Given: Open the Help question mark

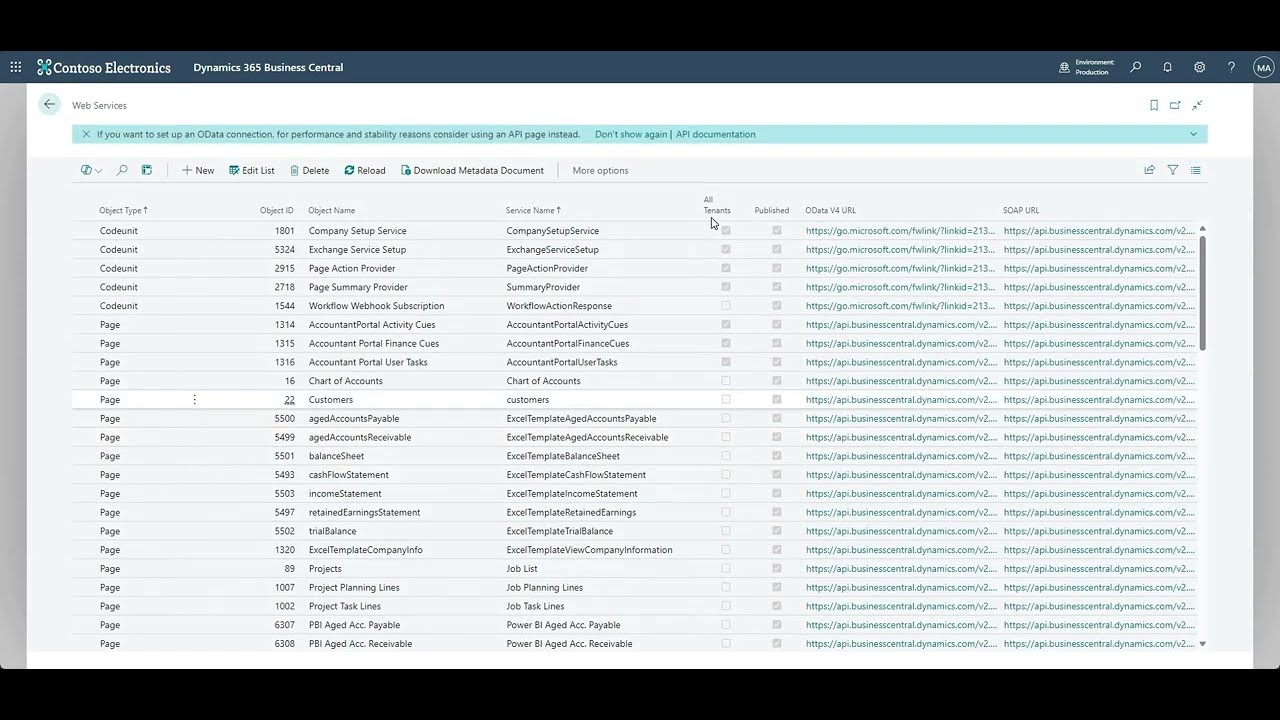Looking at the screenshot, I should pos(1231,67).
